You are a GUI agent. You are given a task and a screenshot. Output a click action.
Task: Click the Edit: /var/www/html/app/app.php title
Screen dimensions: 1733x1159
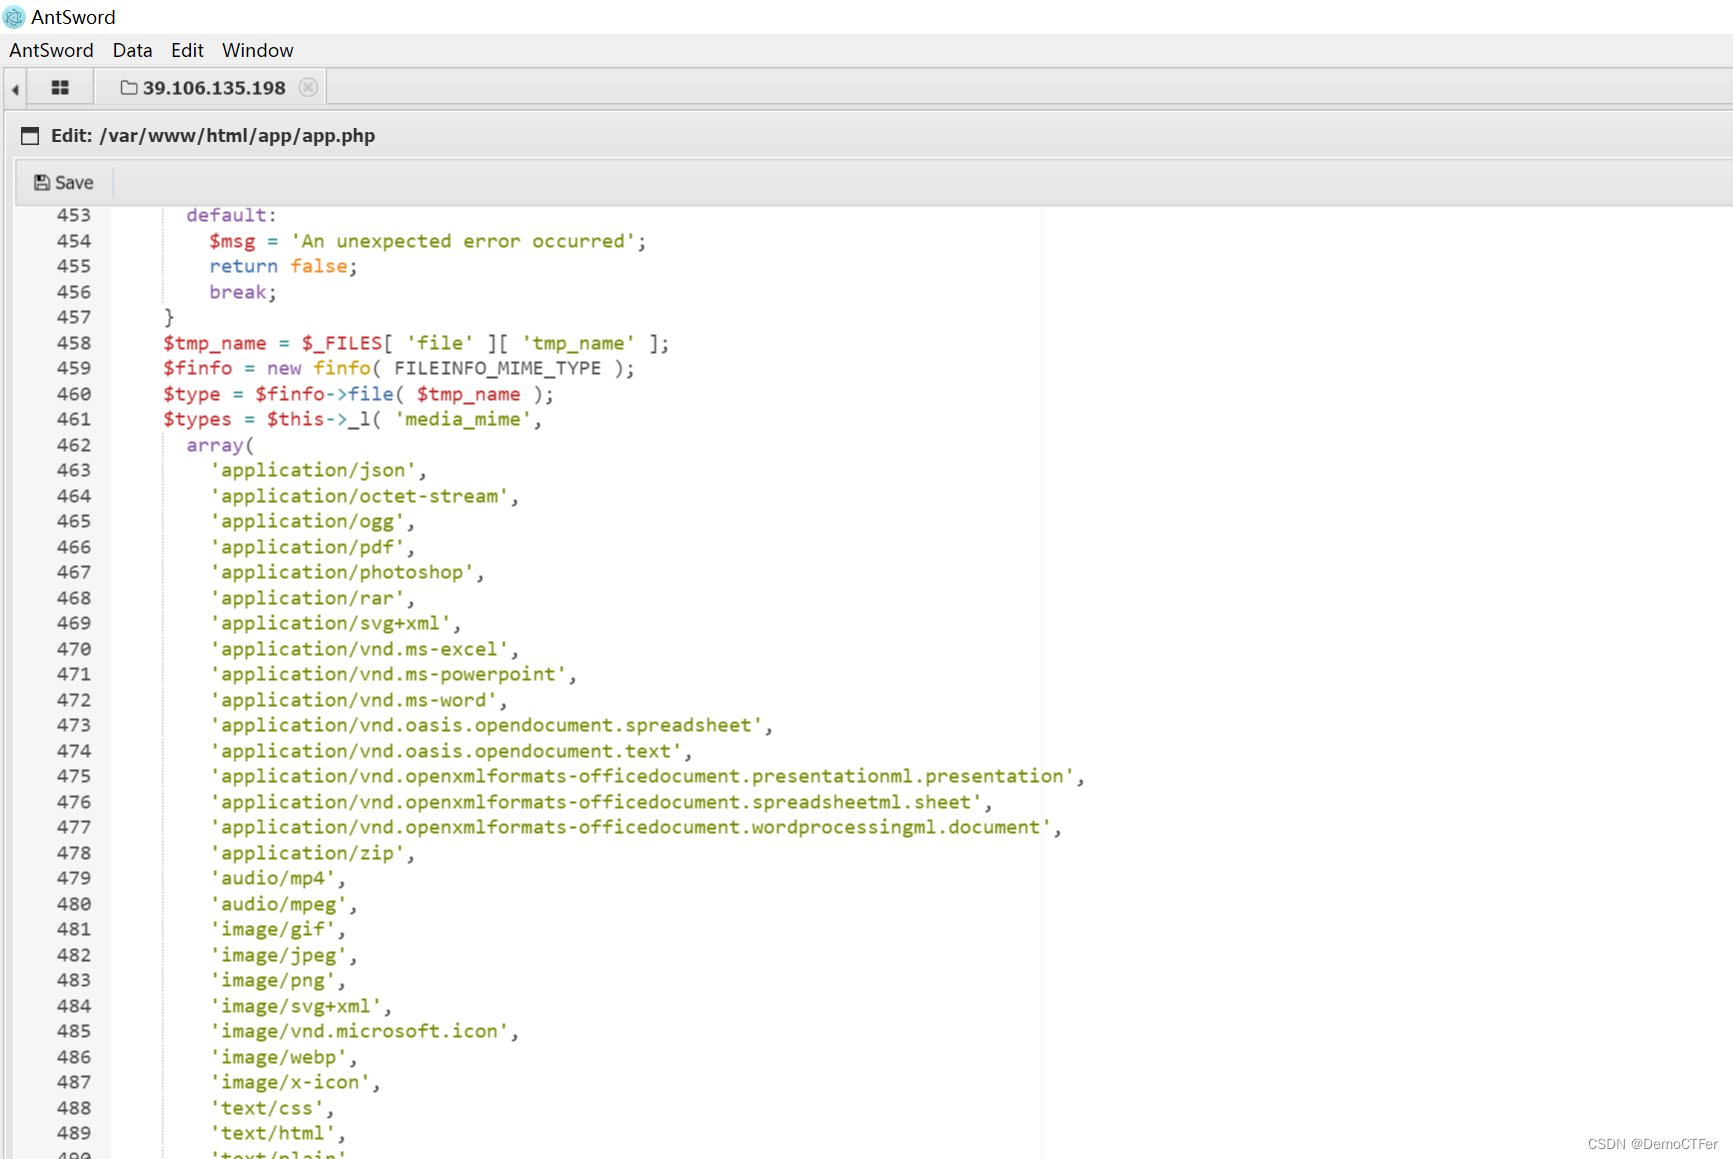pyautogui.click(x=213, y=136)
